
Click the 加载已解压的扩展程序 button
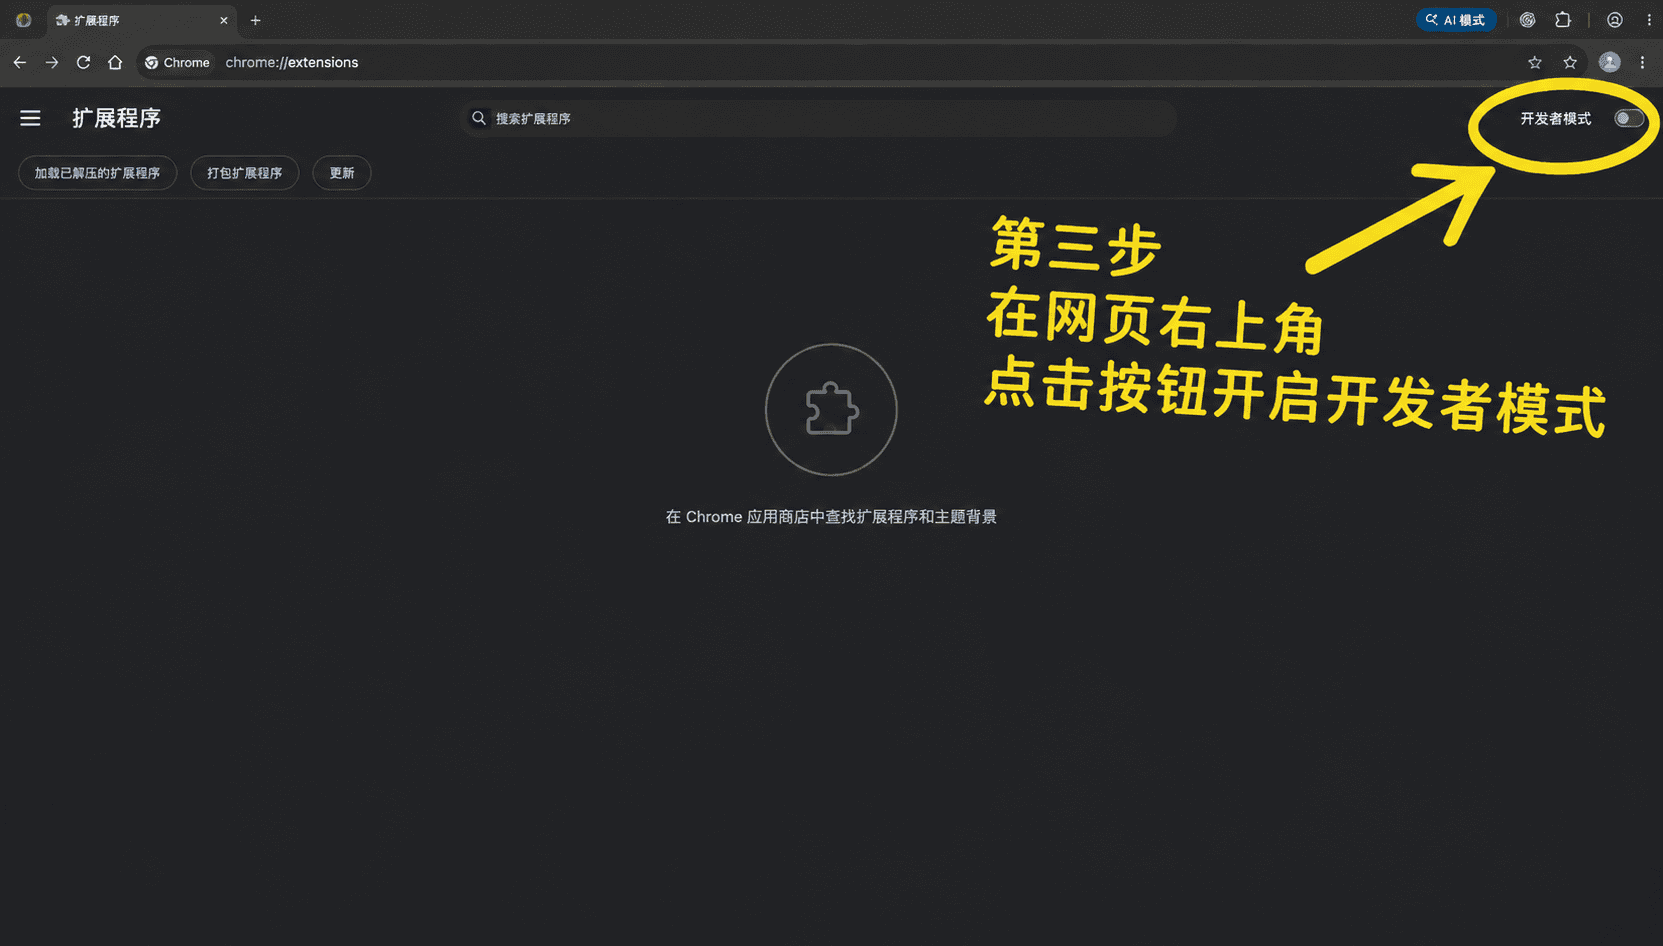pos(97,173)
